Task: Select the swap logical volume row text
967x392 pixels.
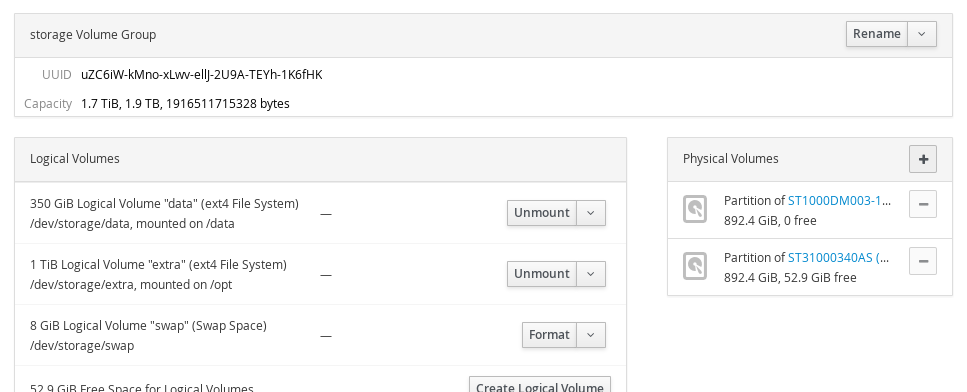Action: click(x=148, y=335)
